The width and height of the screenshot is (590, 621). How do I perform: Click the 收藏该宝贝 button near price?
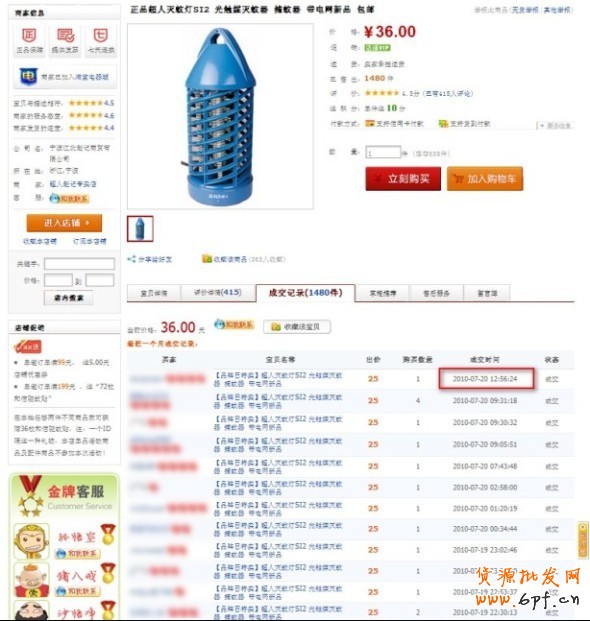[x=297, y=327]
